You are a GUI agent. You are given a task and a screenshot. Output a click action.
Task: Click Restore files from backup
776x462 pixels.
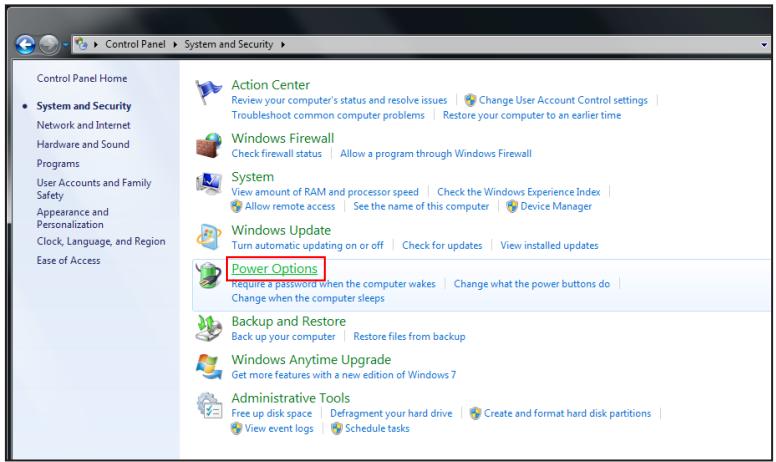click(x=409, y=337)
